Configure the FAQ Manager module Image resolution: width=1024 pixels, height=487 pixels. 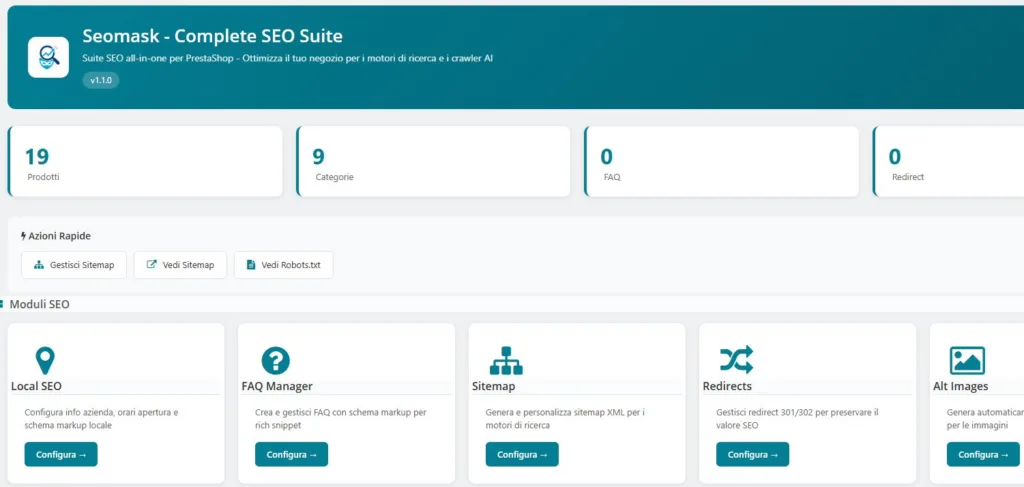291,454
